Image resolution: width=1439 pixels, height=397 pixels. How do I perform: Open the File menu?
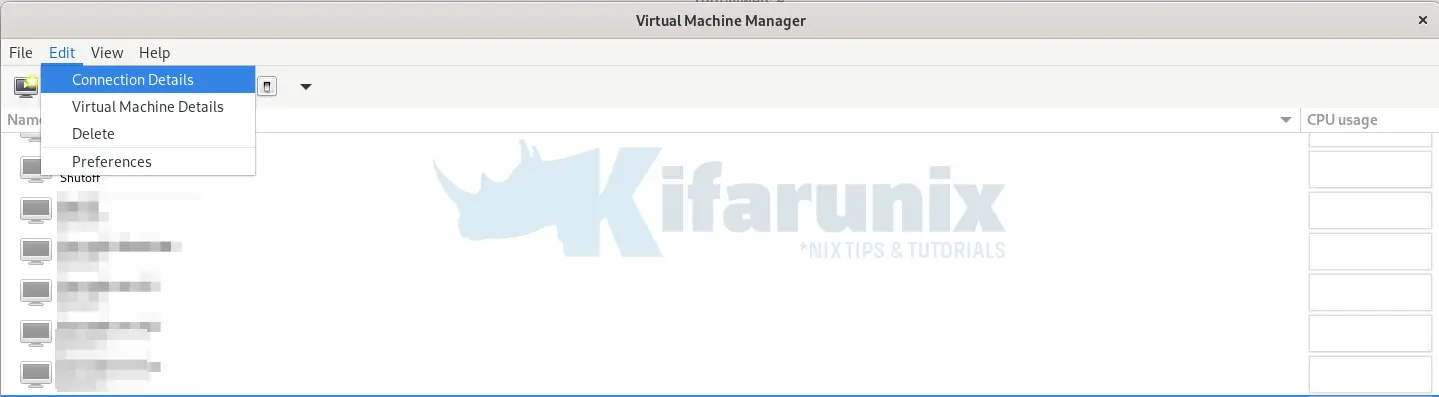[20, 52]
